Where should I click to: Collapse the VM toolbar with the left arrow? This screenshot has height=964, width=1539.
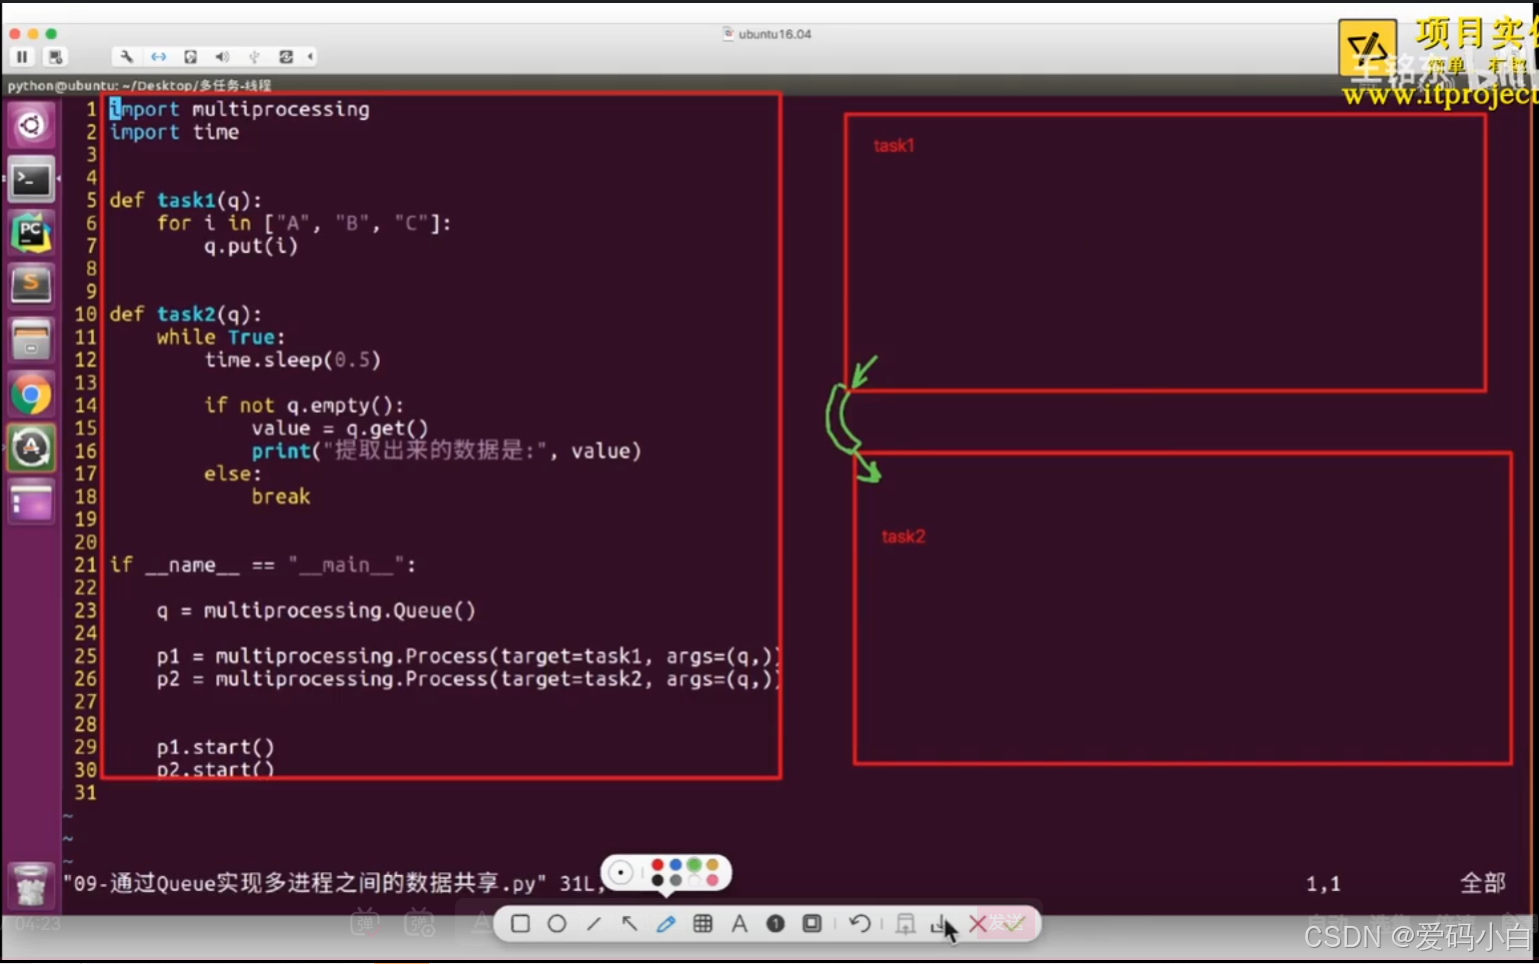pyautogui.click(x=310, y=57)
